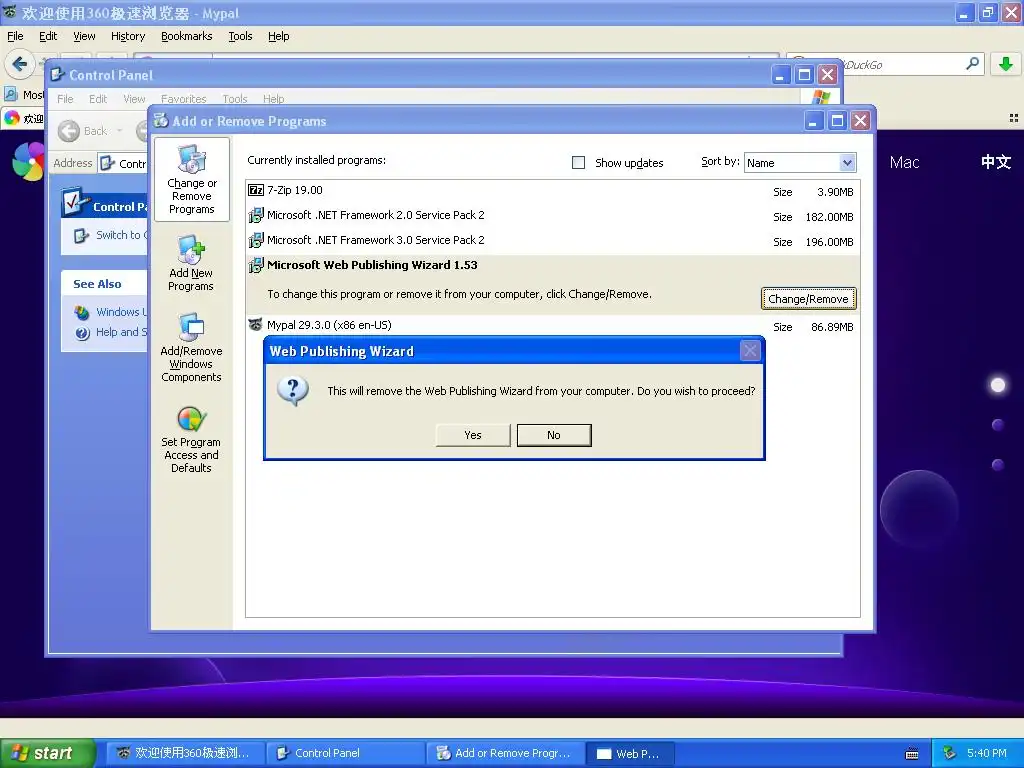
Task: Click Microsoft Web Publishing Wizard icon
Action: (256, 264)
